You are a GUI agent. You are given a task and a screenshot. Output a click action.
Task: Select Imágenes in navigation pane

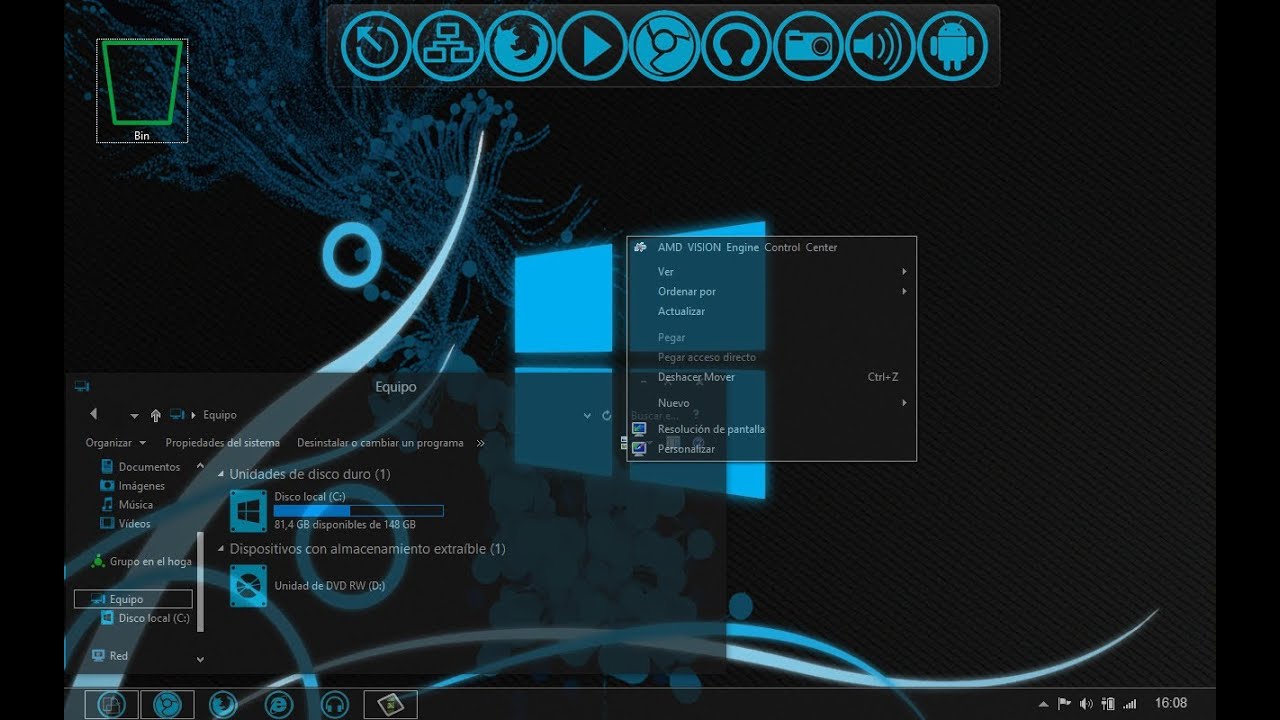pos(134,486)
